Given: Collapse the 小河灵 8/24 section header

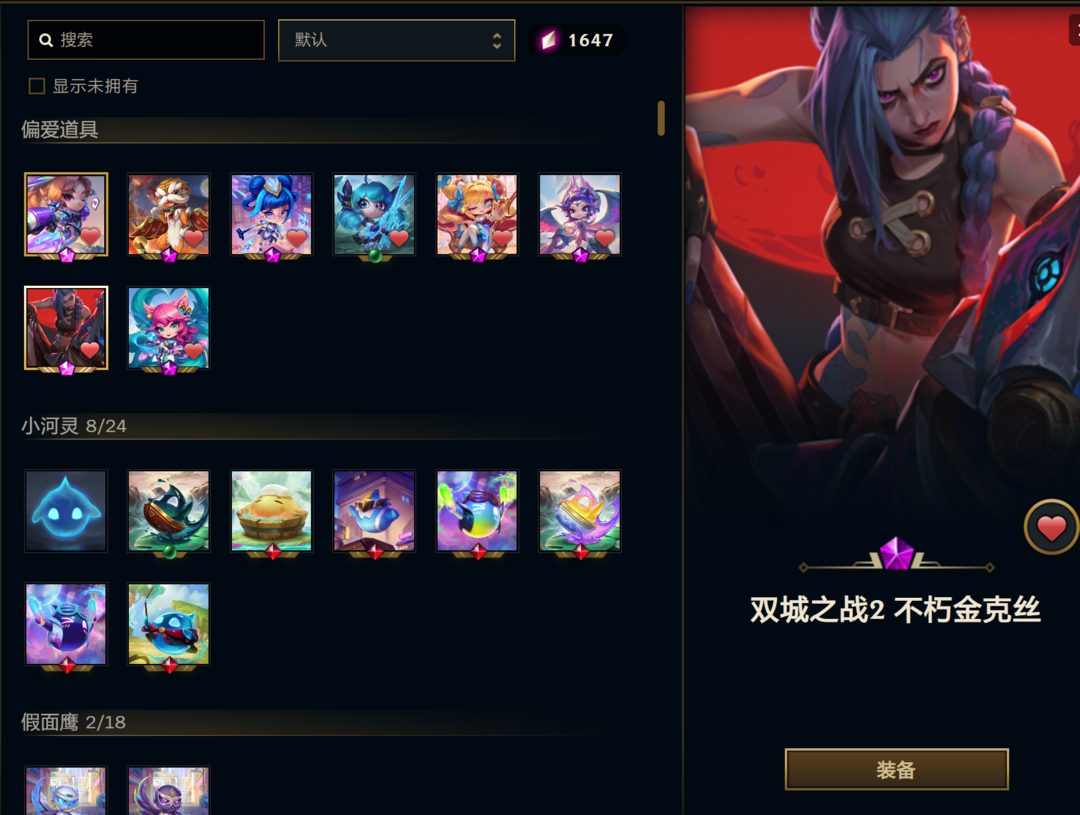Looking at the screenshot, I should point(321,426).
